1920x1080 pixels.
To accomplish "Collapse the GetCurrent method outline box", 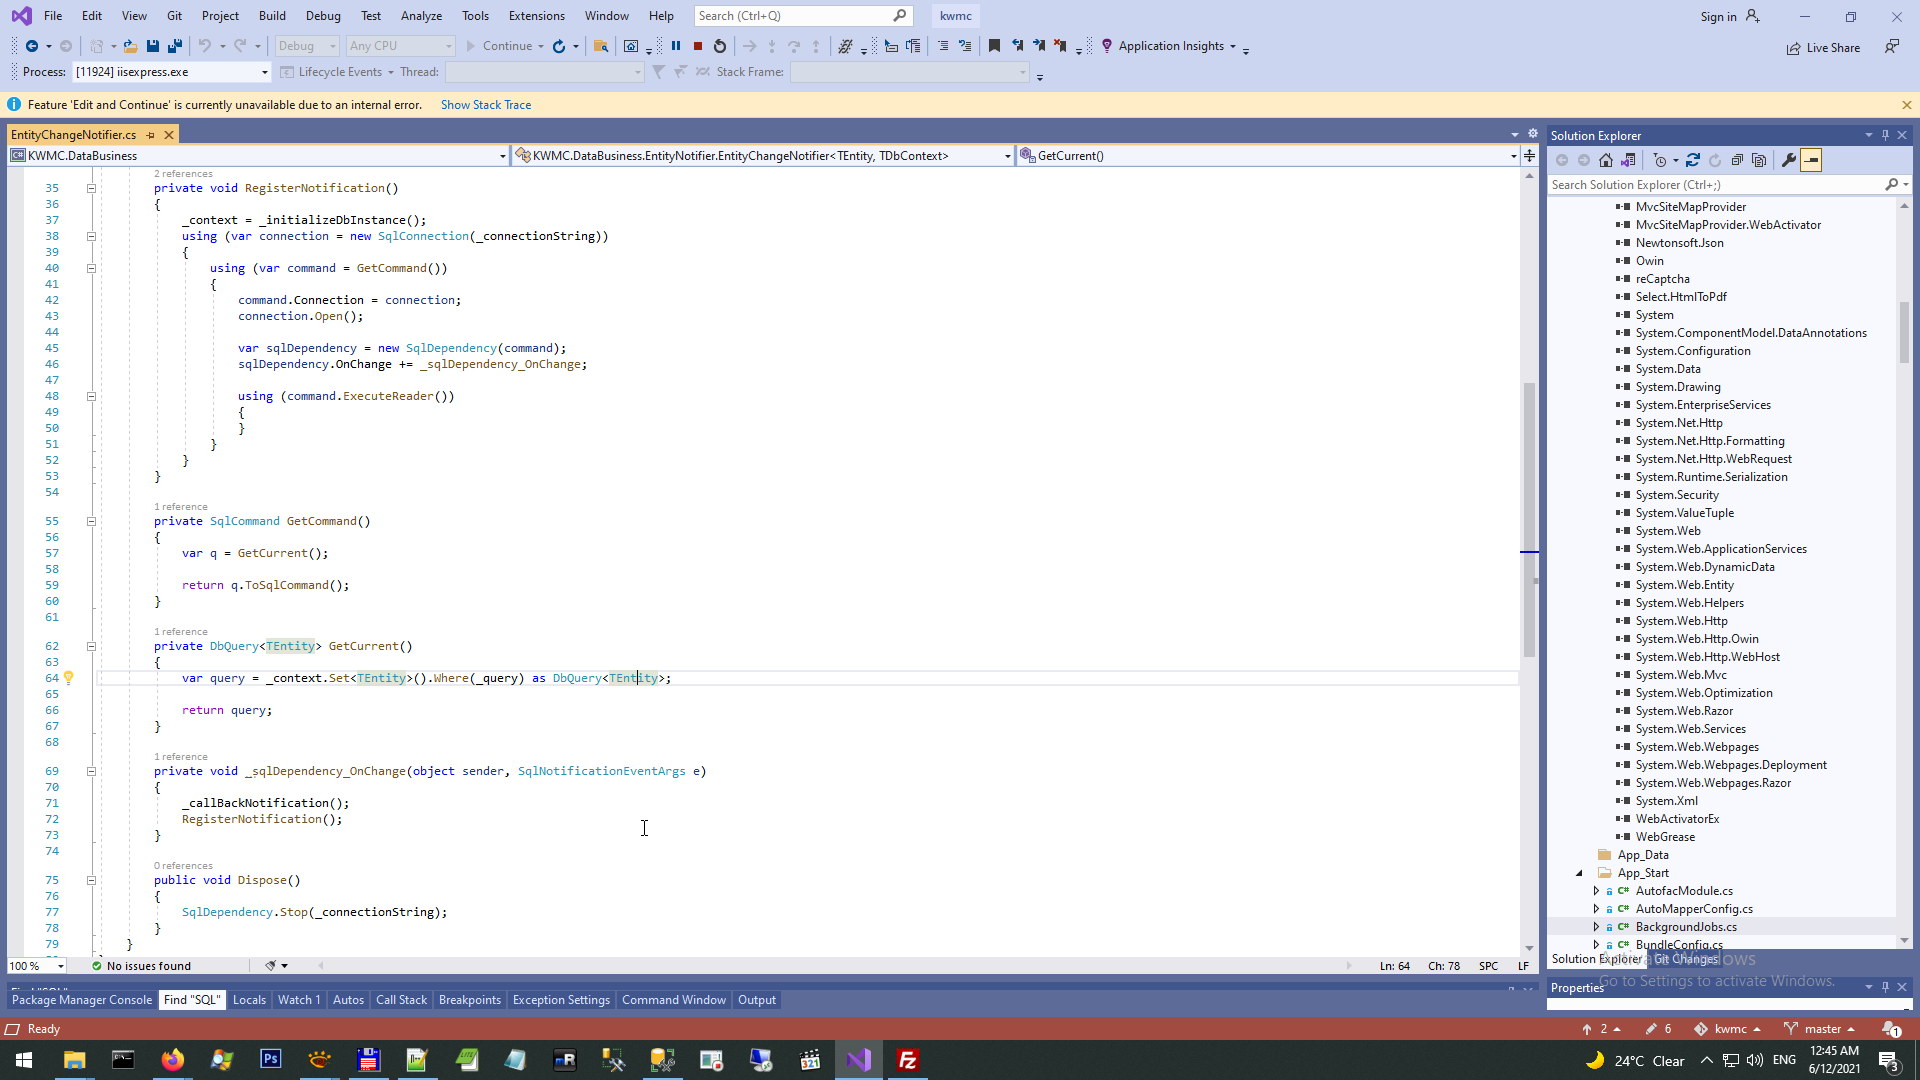I will click(x=91, y=647).
